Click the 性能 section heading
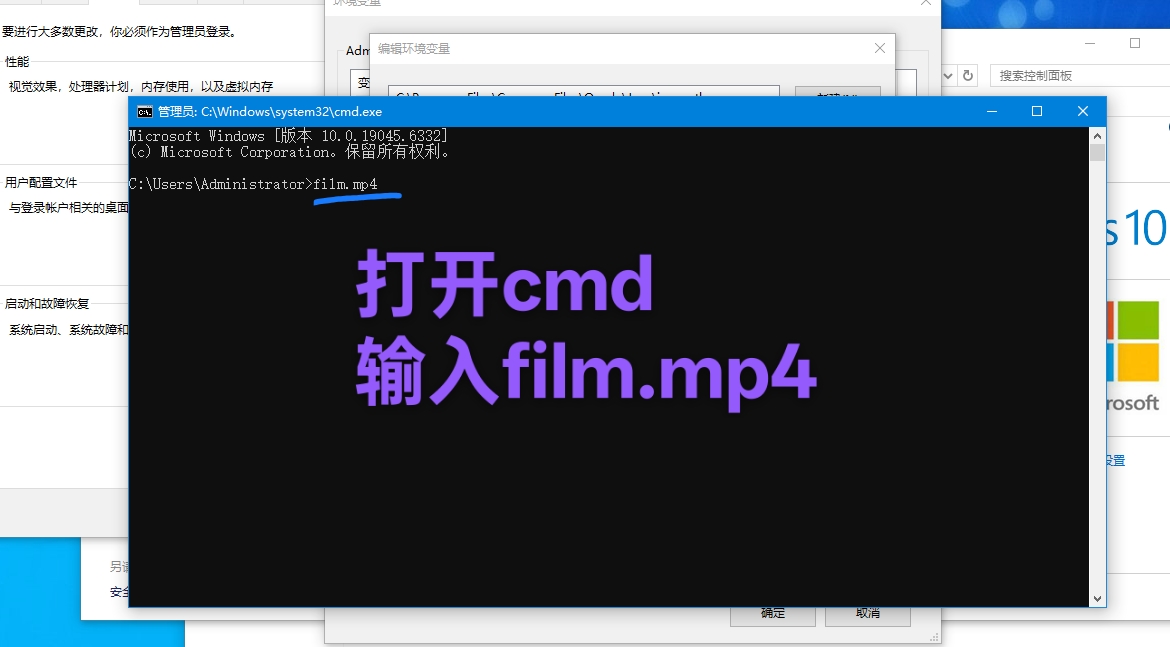The width and height of the screenshot is (1170, 647). (x=17, y=62)
